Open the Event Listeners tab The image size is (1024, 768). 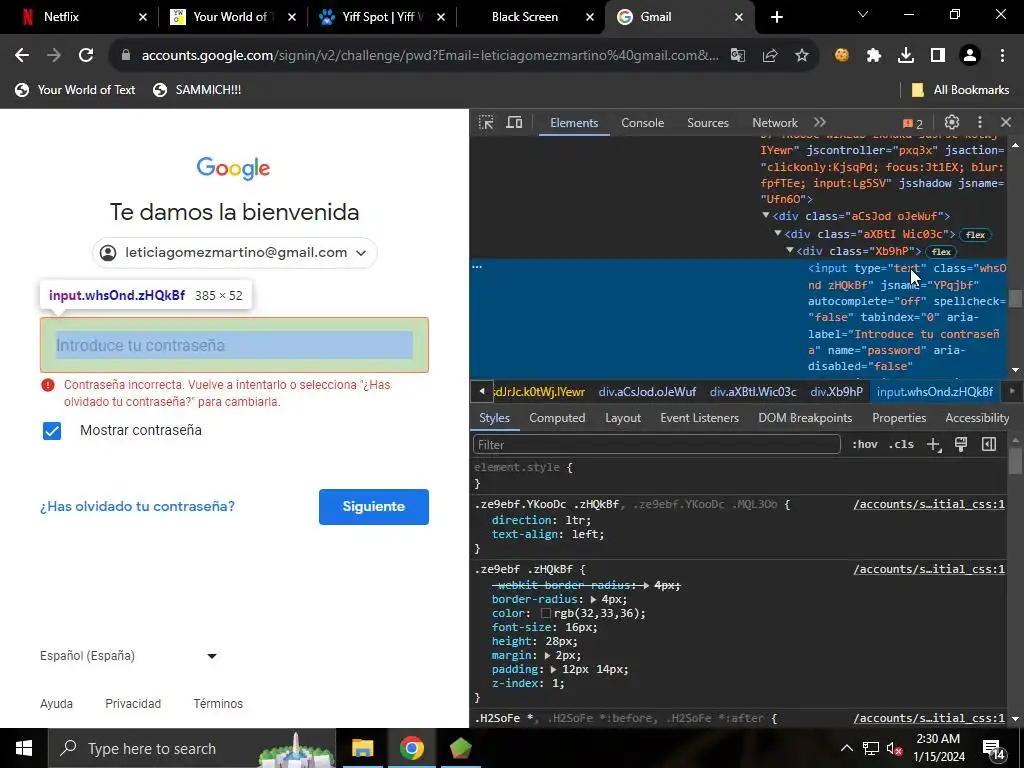pos(699,418)
